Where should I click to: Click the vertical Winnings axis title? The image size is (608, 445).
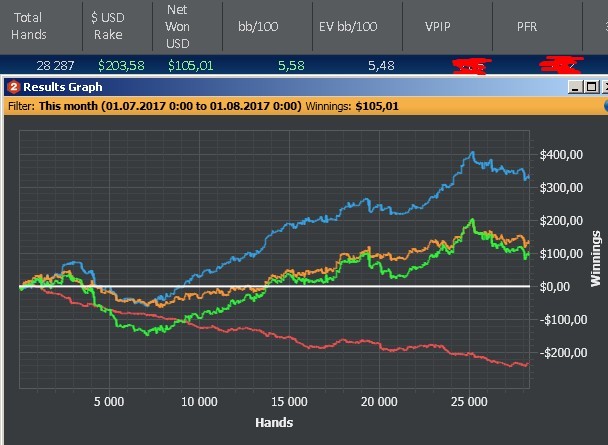[596, 259]
